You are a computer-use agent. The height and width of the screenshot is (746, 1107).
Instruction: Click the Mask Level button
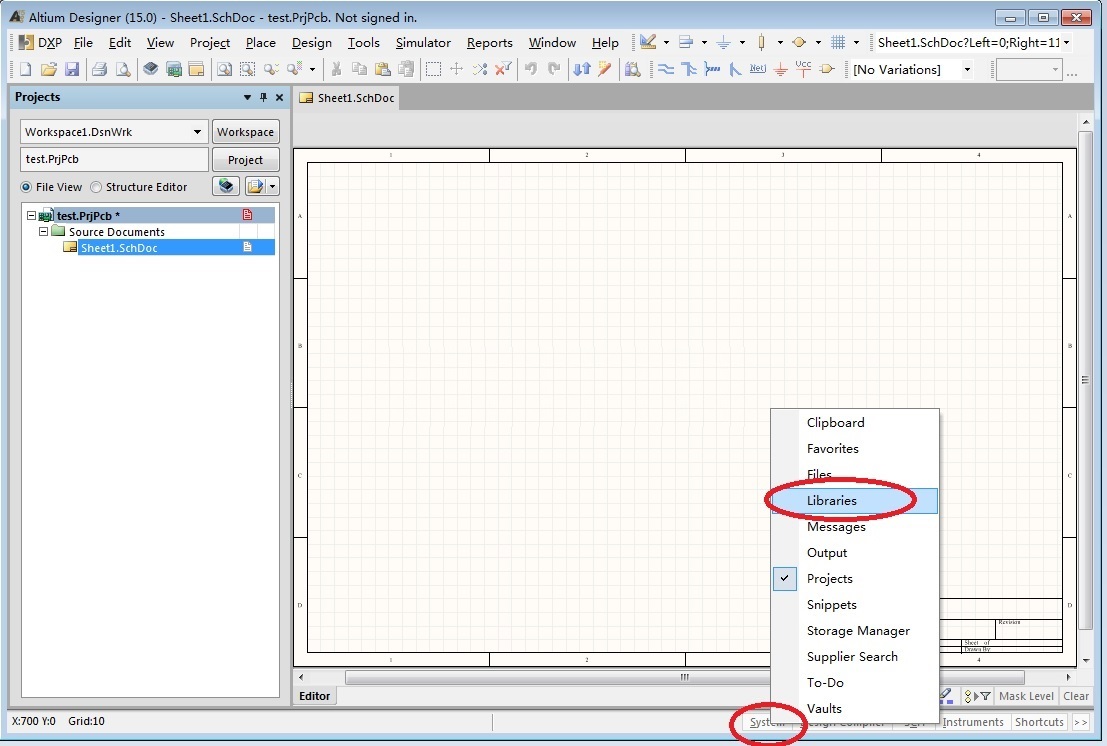[1026, 696]
